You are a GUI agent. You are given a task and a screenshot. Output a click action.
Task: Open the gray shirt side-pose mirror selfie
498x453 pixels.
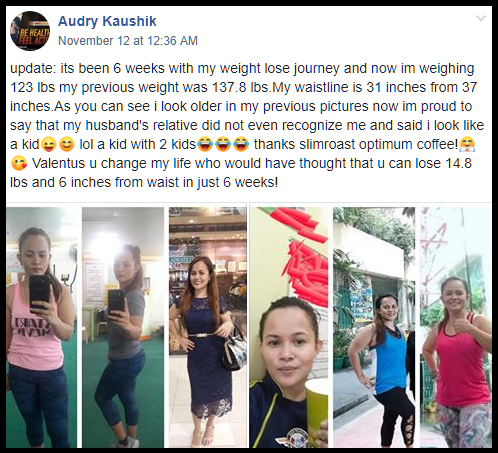(x=123, y=327)
